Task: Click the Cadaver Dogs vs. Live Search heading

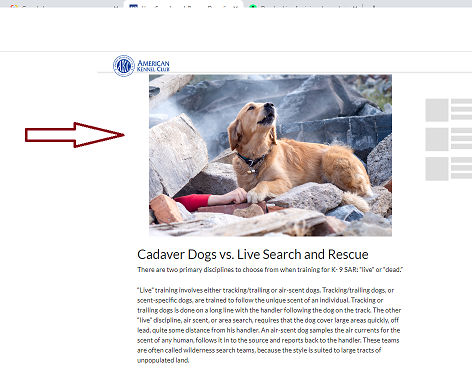Action: [x=253, y=254]
